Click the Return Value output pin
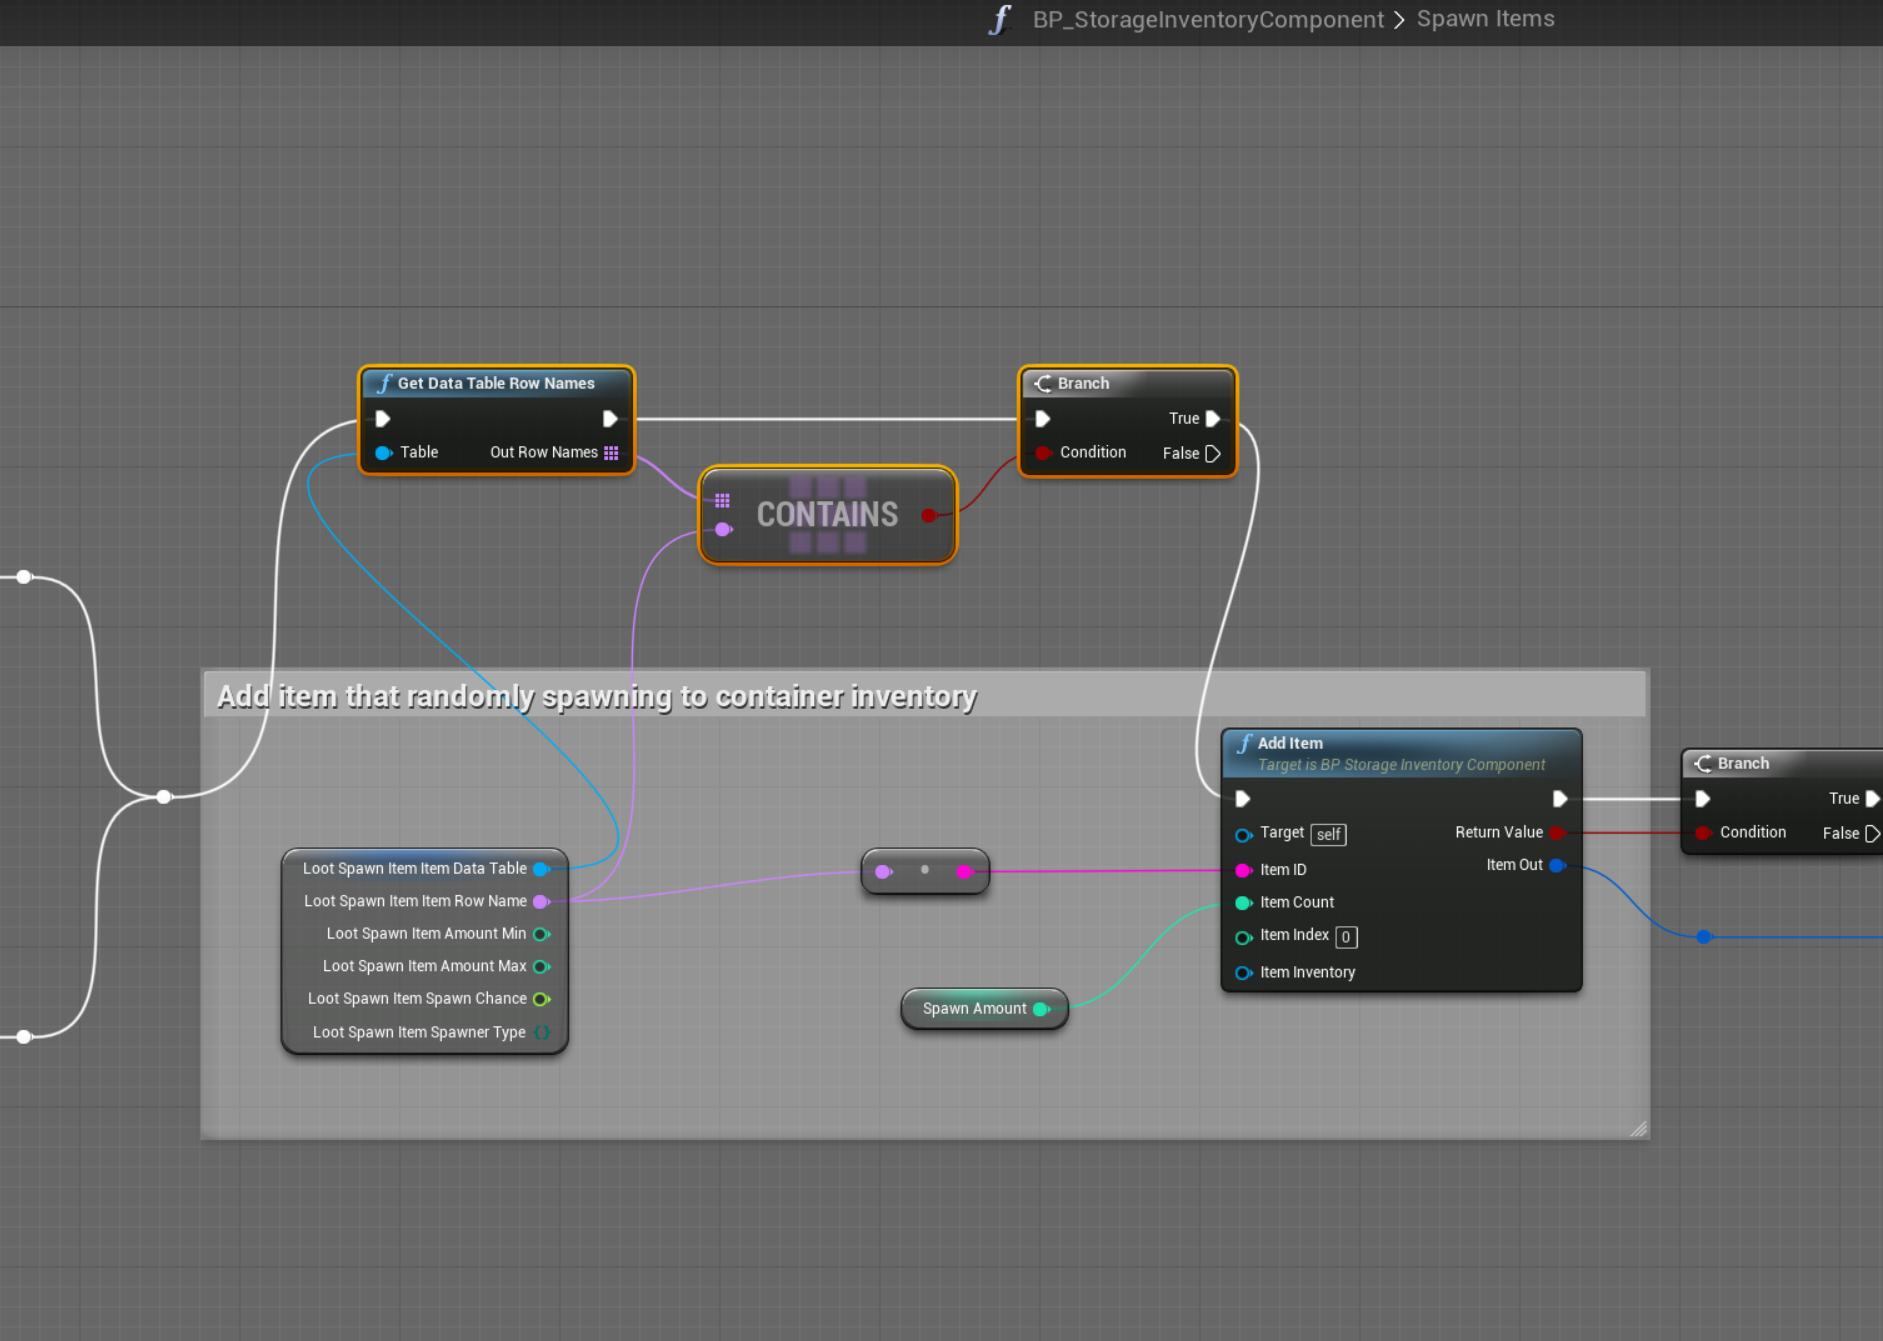1883x1341 pixels. [x=1557, y=833]
